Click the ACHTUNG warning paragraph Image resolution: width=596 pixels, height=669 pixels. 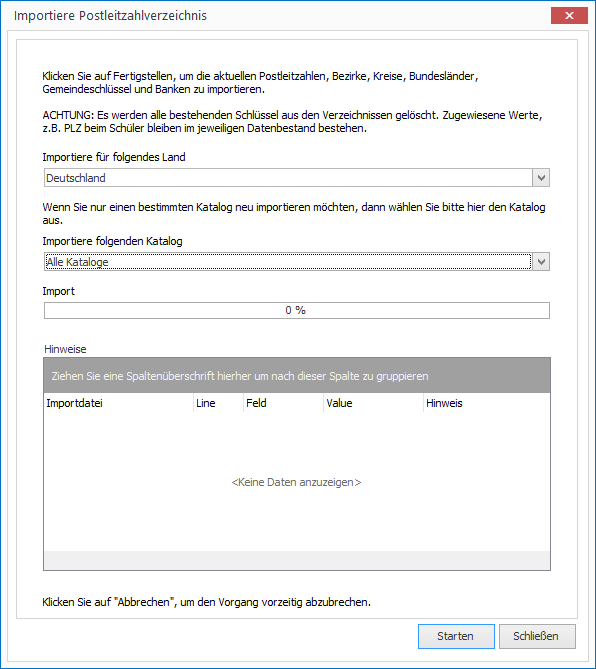pyautogui.click(x=292, y=122)
